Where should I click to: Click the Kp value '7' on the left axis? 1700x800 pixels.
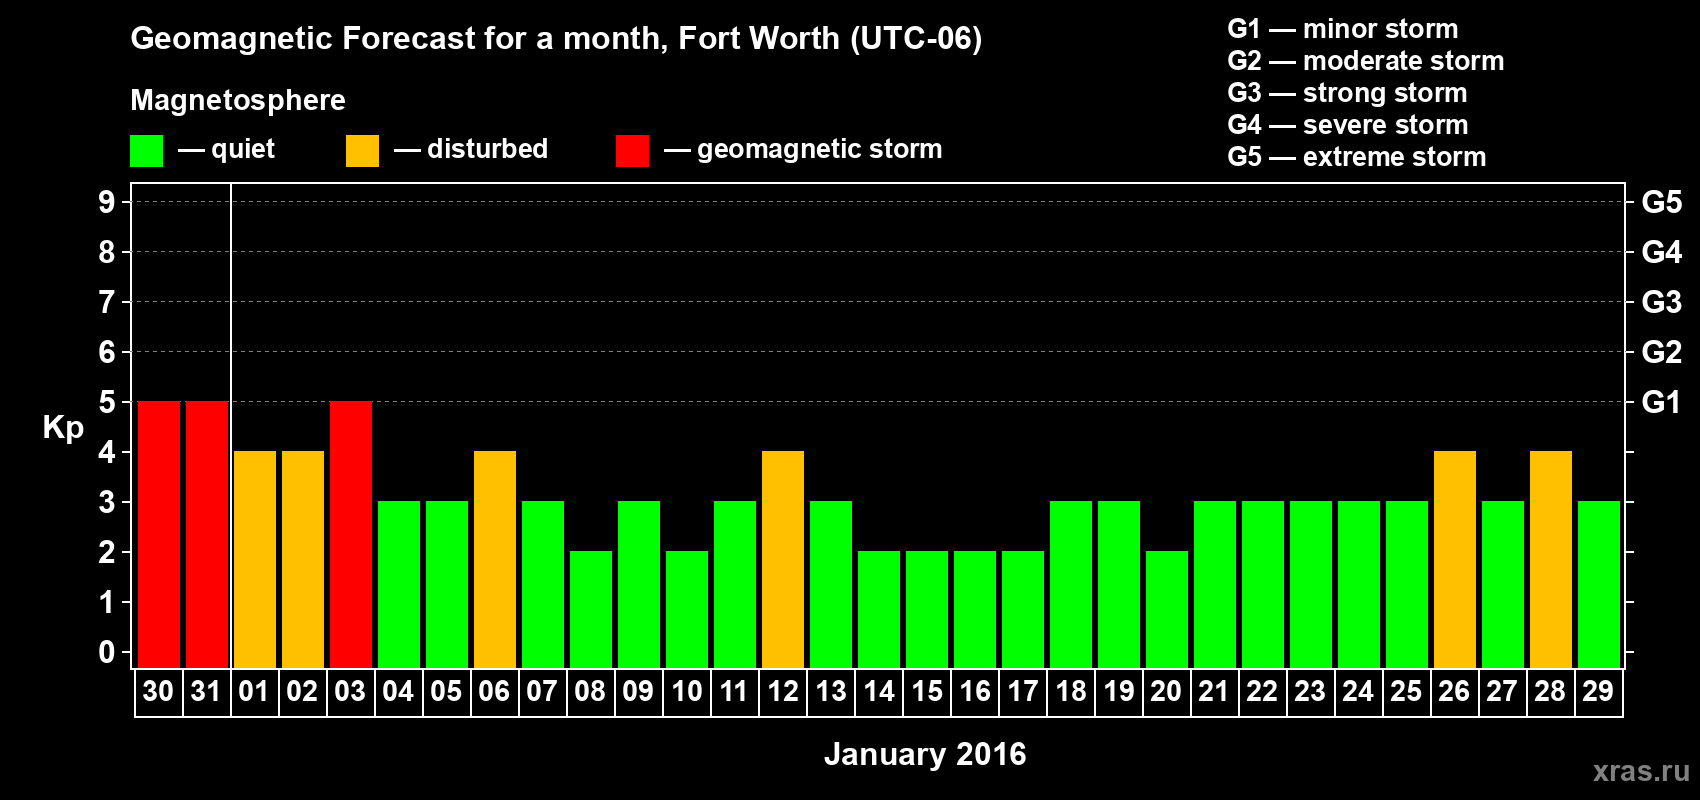pyautogui.click(x=107, y=302)
